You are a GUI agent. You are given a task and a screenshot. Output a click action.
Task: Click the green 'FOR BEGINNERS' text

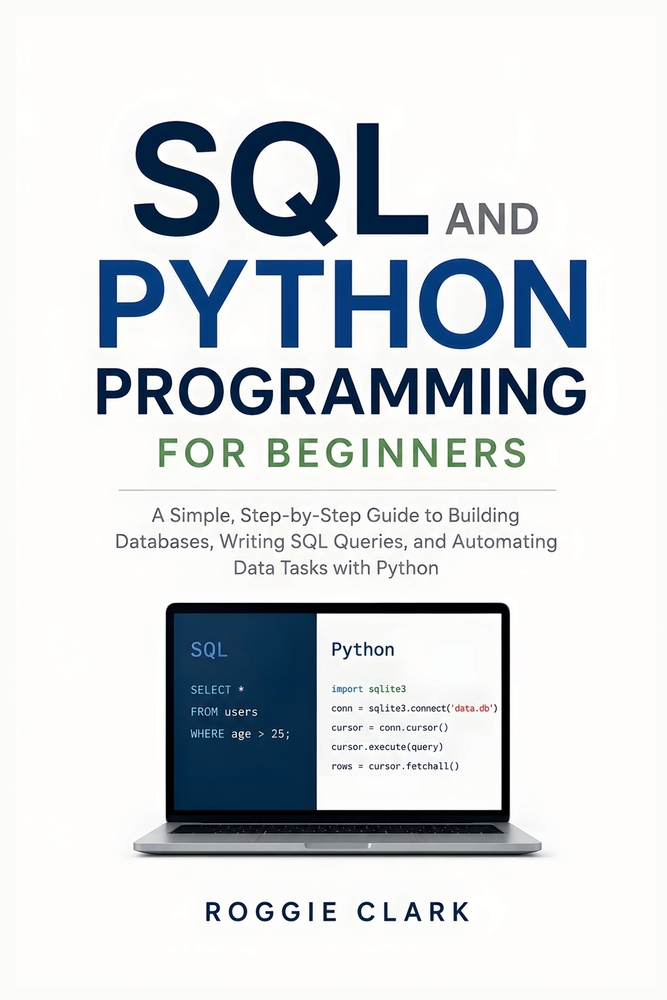(342, 453)
